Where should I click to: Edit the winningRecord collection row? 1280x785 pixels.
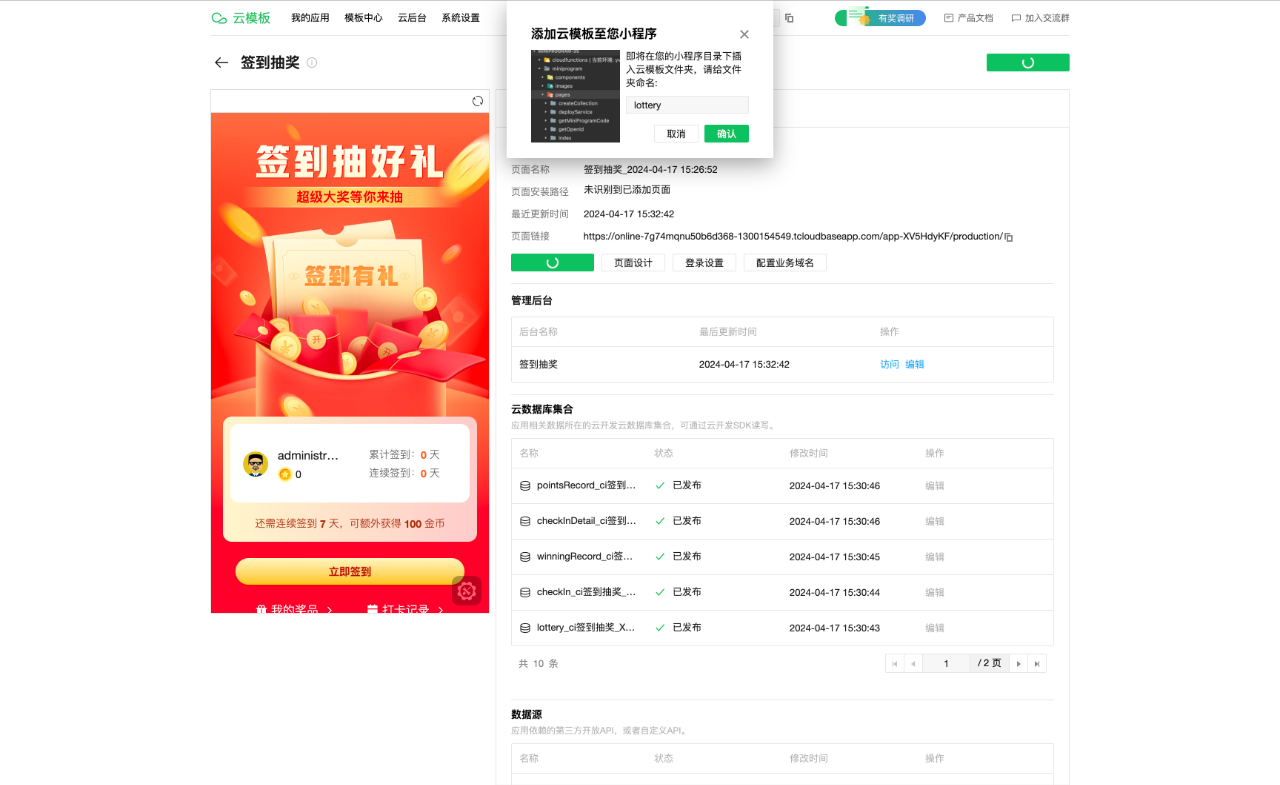click(934, 557)
